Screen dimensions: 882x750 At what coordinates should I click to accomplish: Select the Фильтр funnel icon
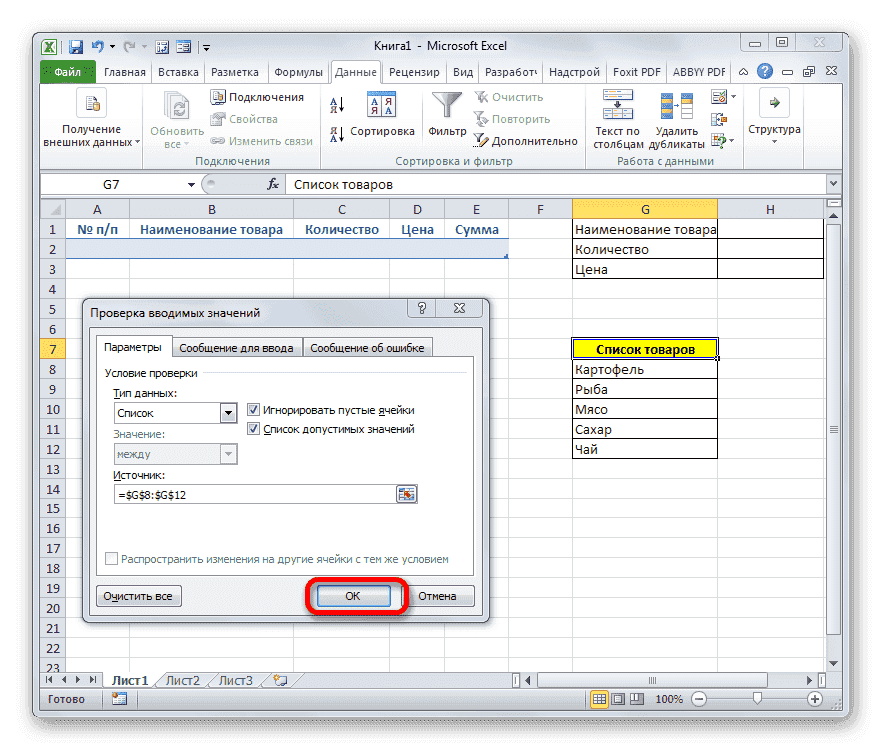tap(445, 104)
